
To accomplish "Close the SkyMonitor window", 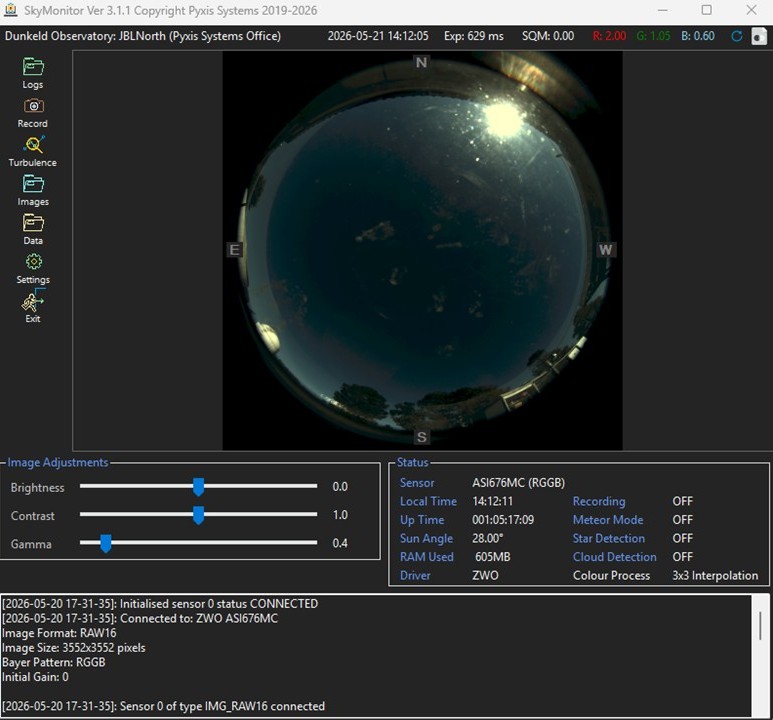I will point(751,10).
